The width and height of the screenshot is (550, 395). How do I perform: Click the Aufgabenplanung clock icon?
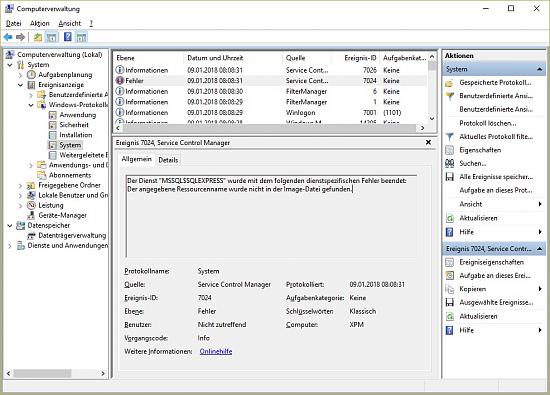coord(32,75)
